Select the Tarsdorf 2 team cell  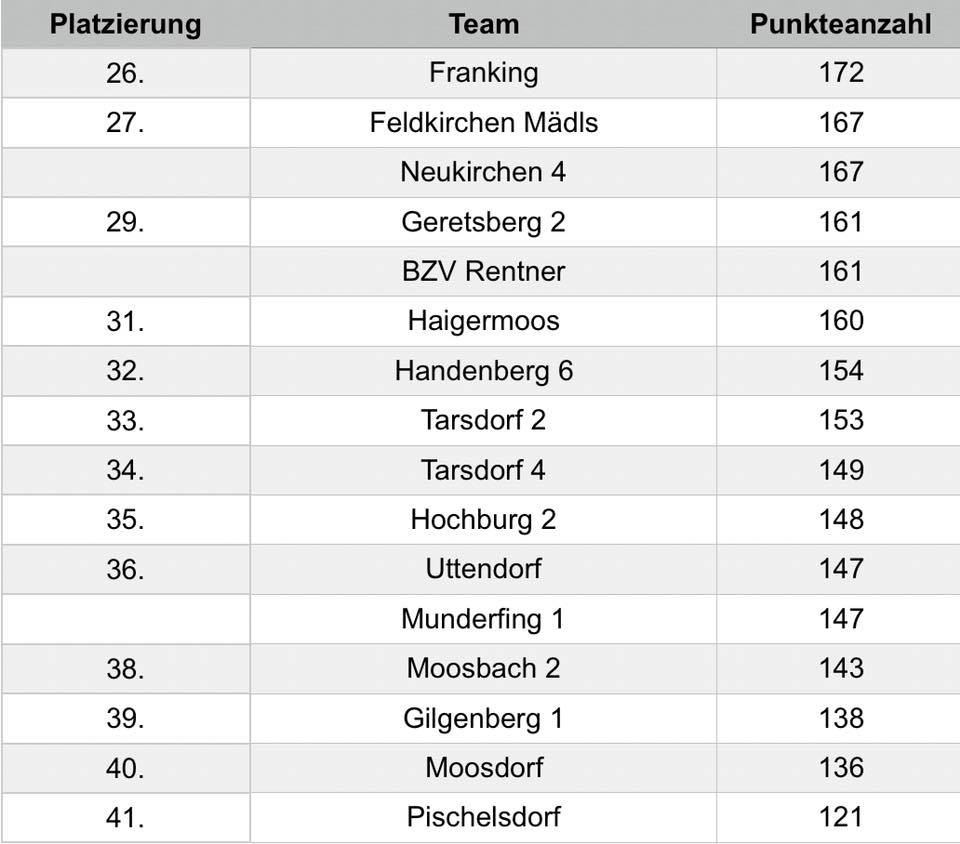pyautogui.click(x=484, y=420)
